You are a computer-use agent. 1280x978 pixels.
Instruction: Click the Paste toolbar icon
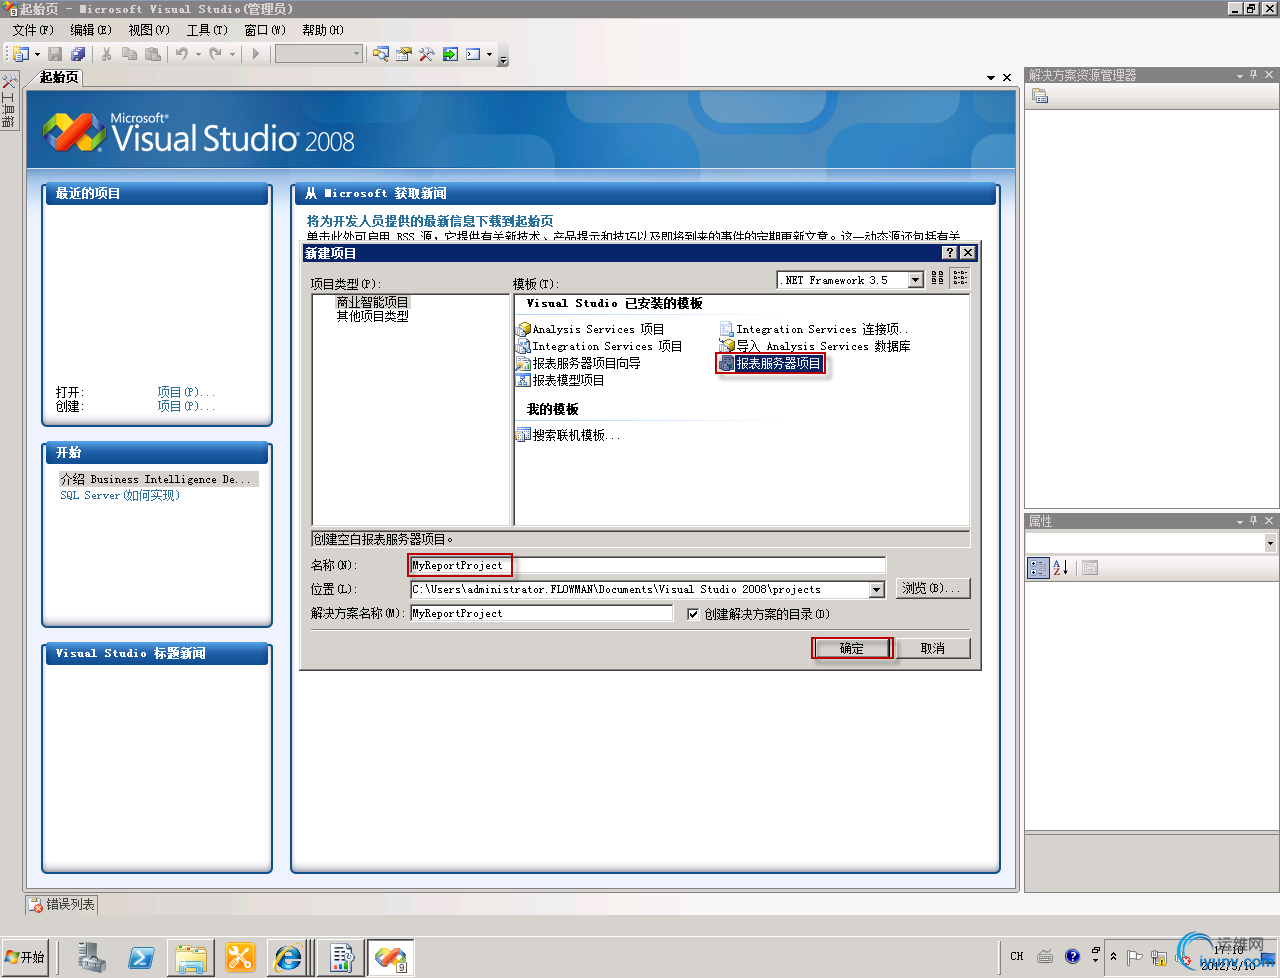152,54
